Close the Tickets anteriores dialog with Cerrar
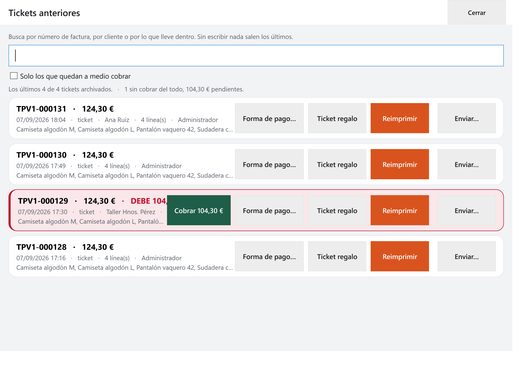Viewport: 520px width, 371px height. (x=476, y=13)
